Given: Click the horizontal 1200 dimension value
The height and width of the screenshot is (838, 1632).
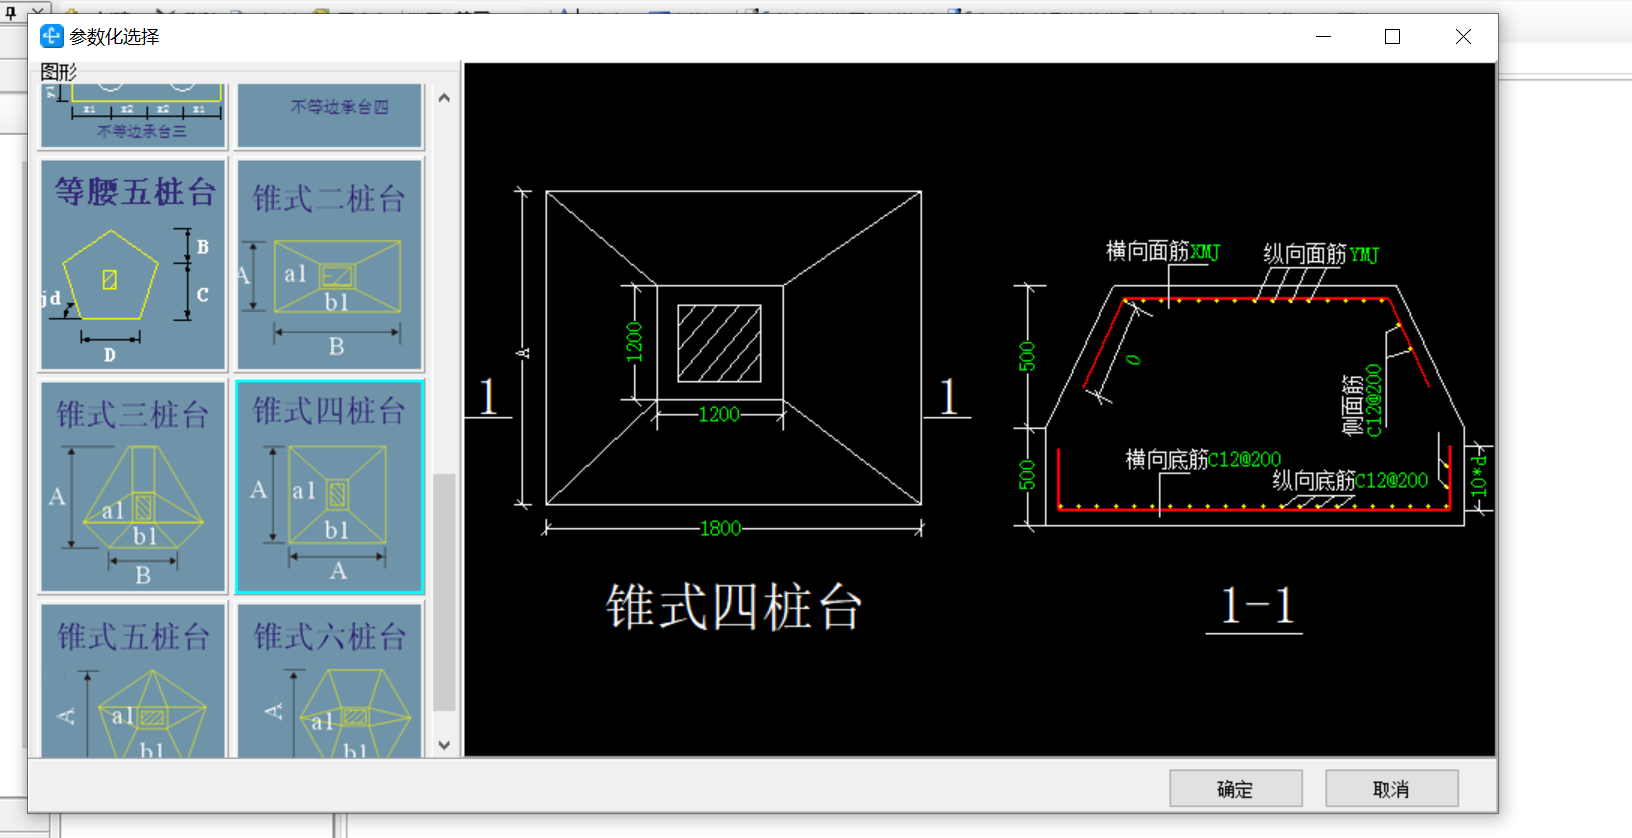Looking at the screenshot, I should [719, 414].
